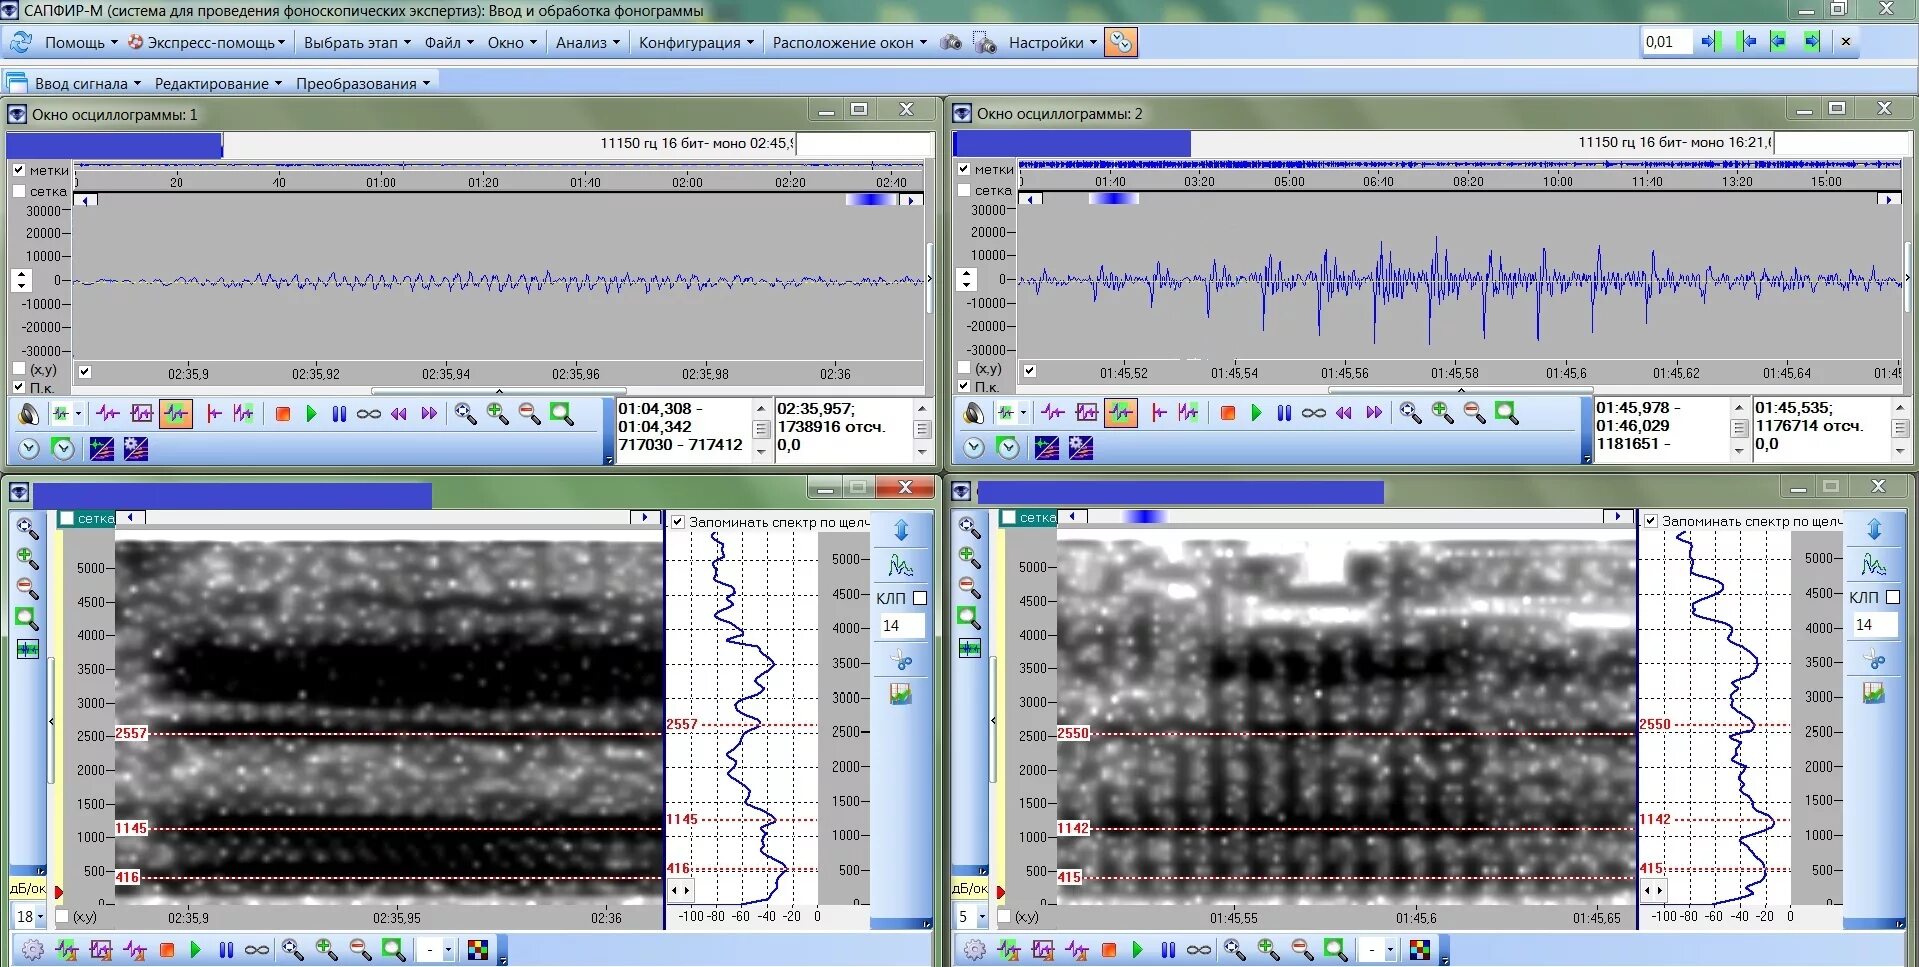Image resolution: width=1919 pixels, height=967 pixels.
Task: Toggle loop playback in oscillogram window 1
Action: pyautogui.click(x=369, y=413)
